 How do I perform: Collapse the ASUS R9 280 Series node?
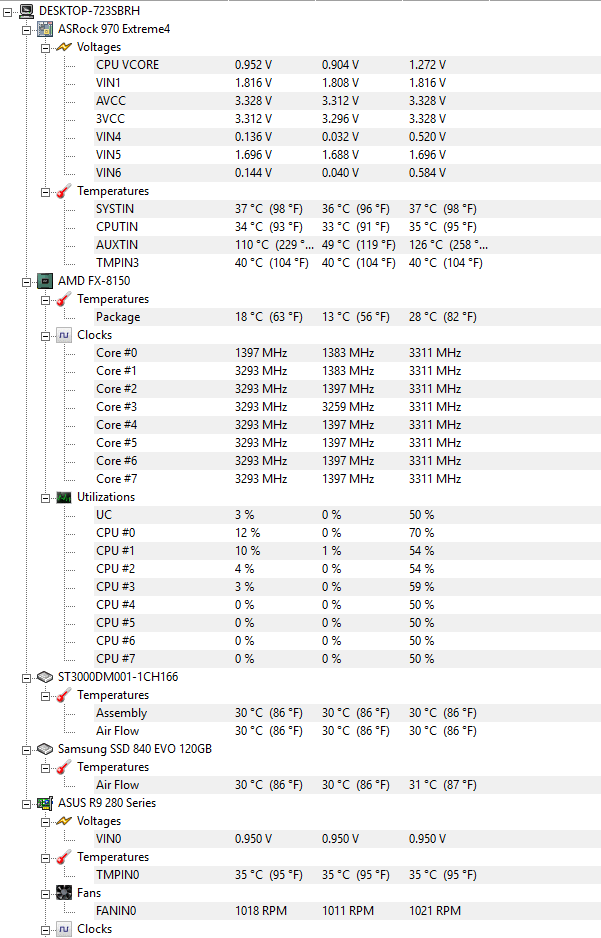[26, 803]
